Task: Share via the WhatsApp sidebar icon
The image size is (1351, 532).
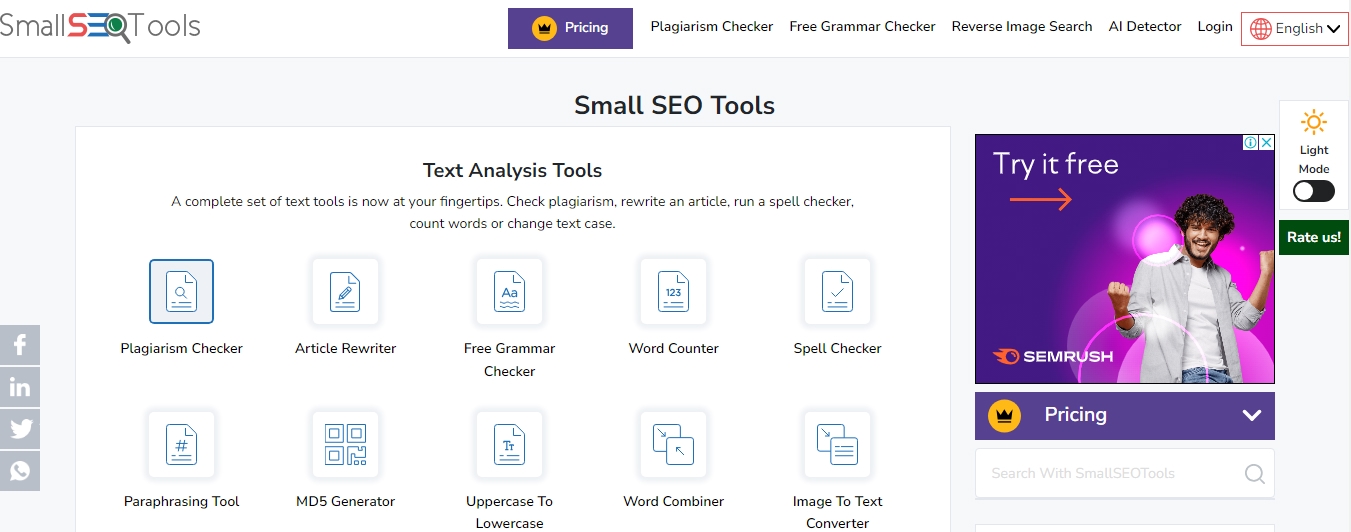Action: [20, 470]
